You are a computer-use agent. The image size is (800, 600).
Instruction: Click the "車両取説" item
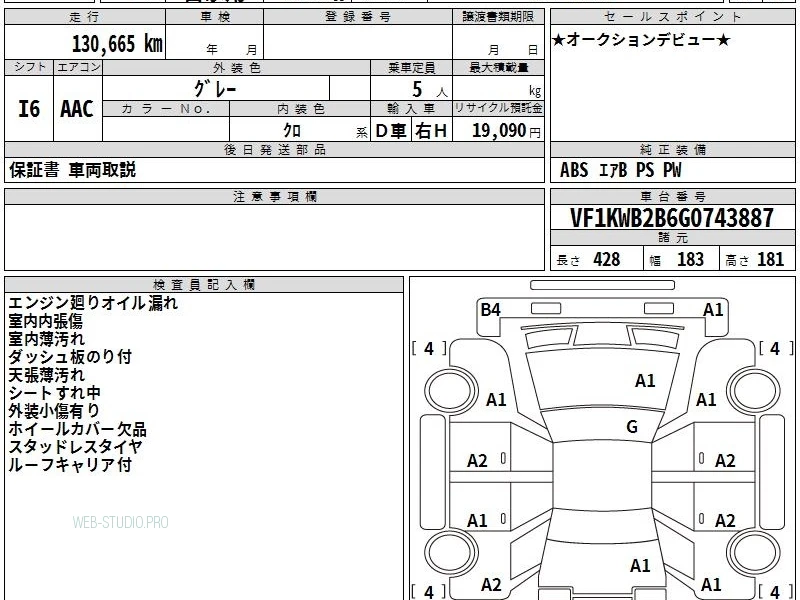pos(102,170)
